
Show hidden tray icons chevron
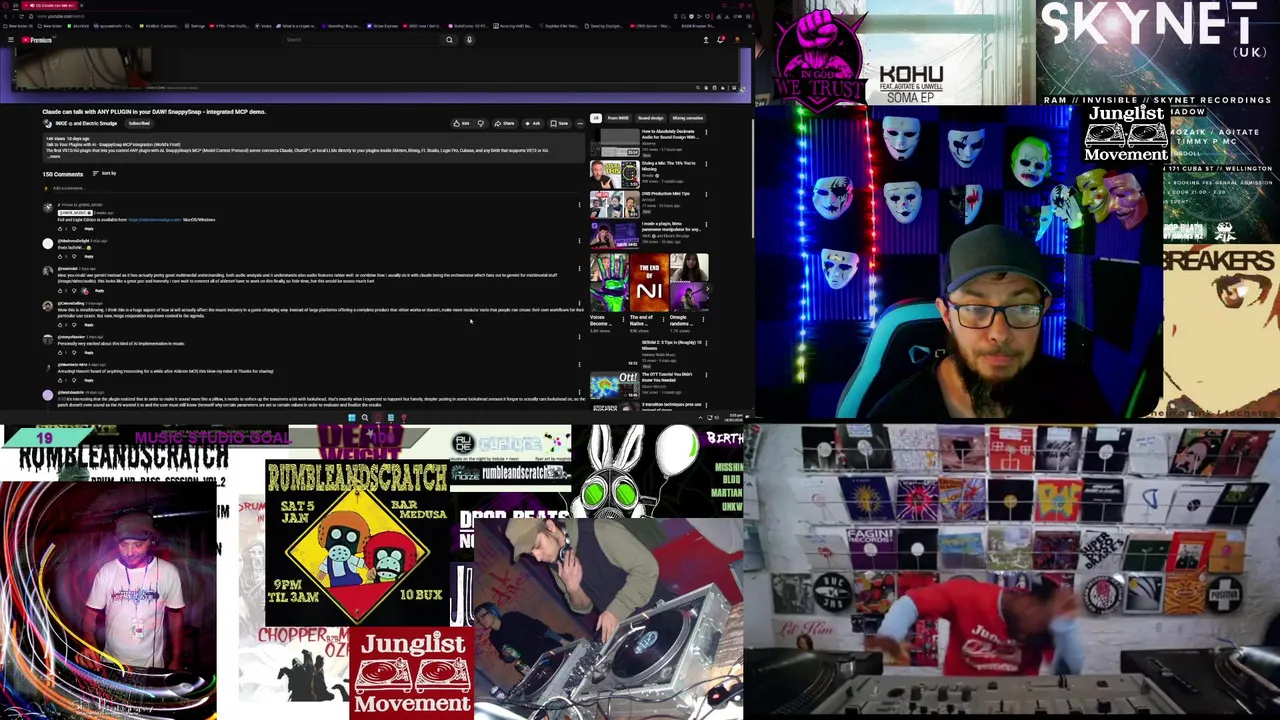[x=700, y=418]
